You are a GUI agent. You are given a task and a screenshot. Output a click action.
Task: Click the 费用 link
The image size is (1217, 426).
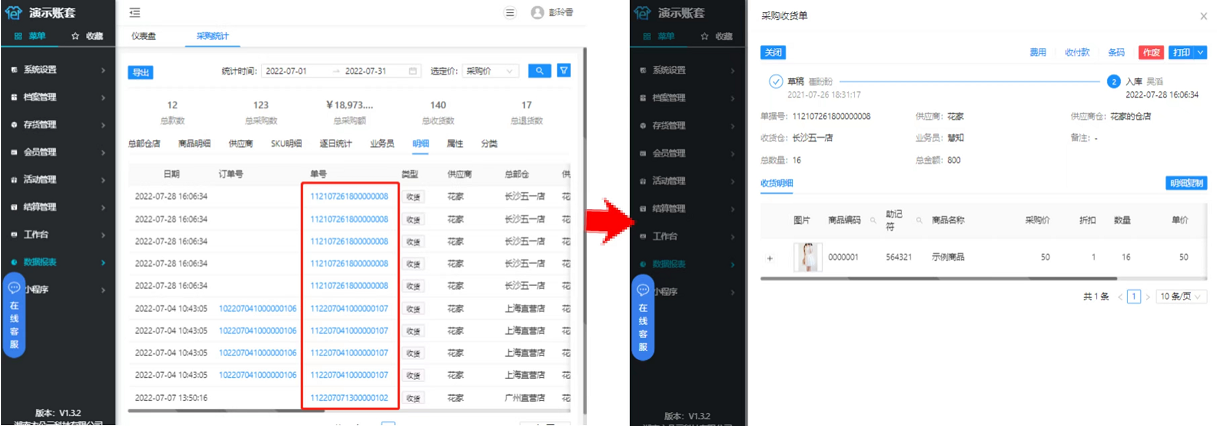click(1038, 52)
